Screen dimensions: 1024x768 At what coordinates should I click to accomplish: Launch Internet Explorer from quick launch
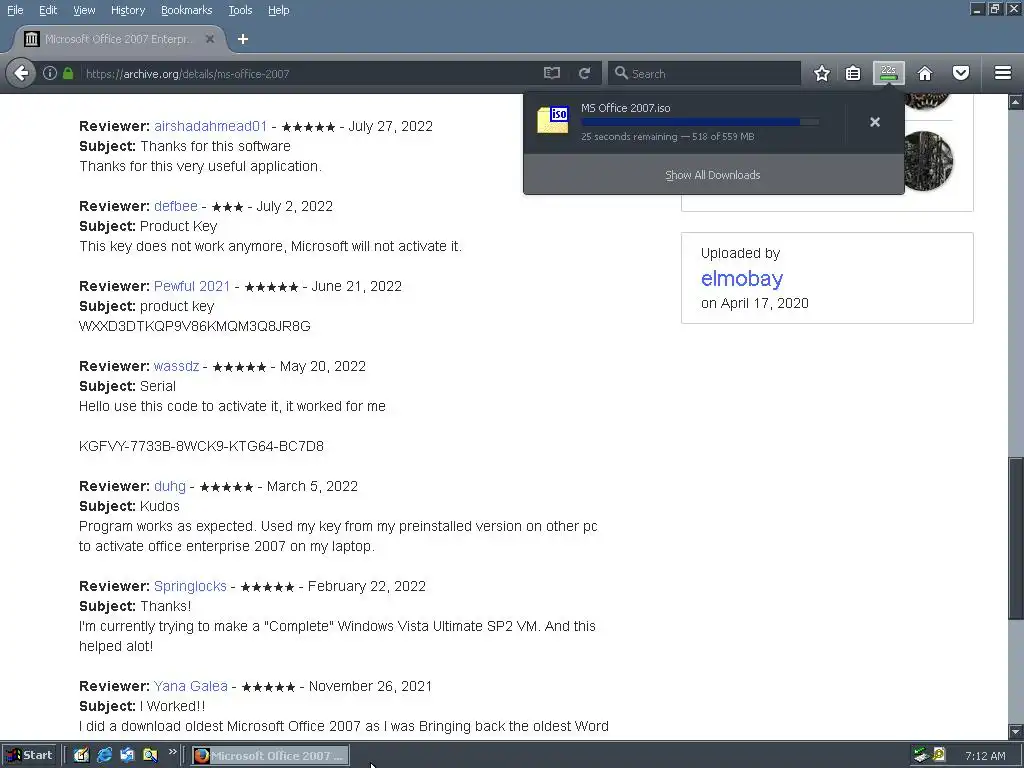pyautogui.click(x=104, y=755)
